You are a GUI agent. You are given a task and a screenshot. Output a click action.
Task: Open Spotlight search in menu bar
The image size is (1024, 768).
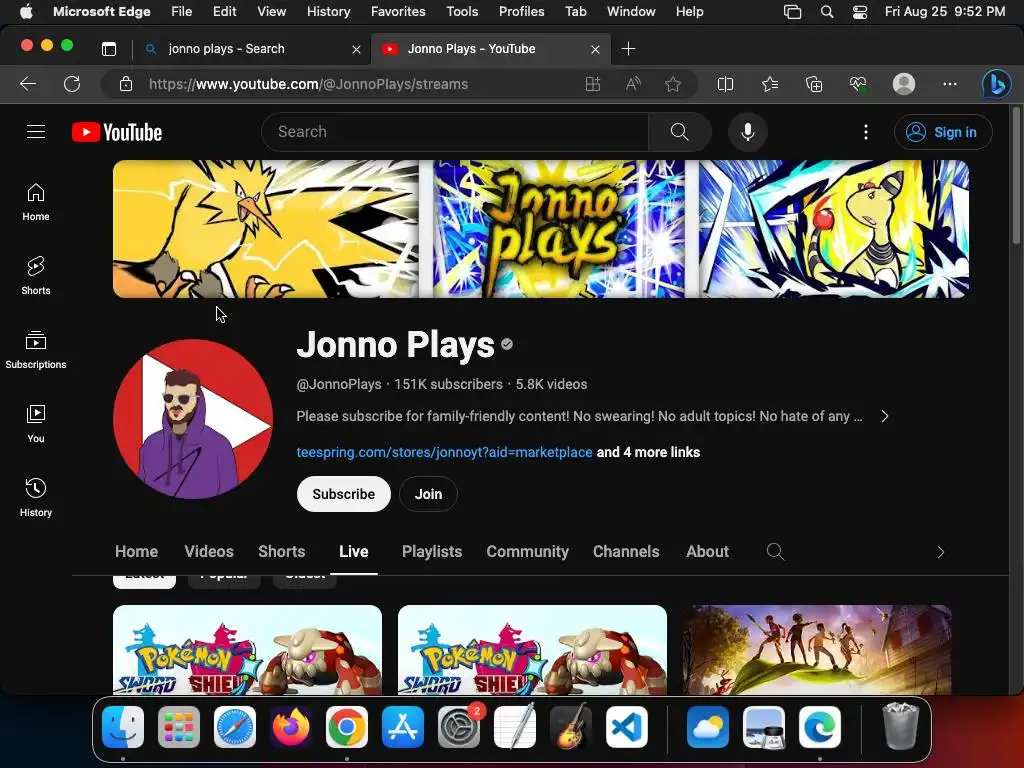[827, 12]
